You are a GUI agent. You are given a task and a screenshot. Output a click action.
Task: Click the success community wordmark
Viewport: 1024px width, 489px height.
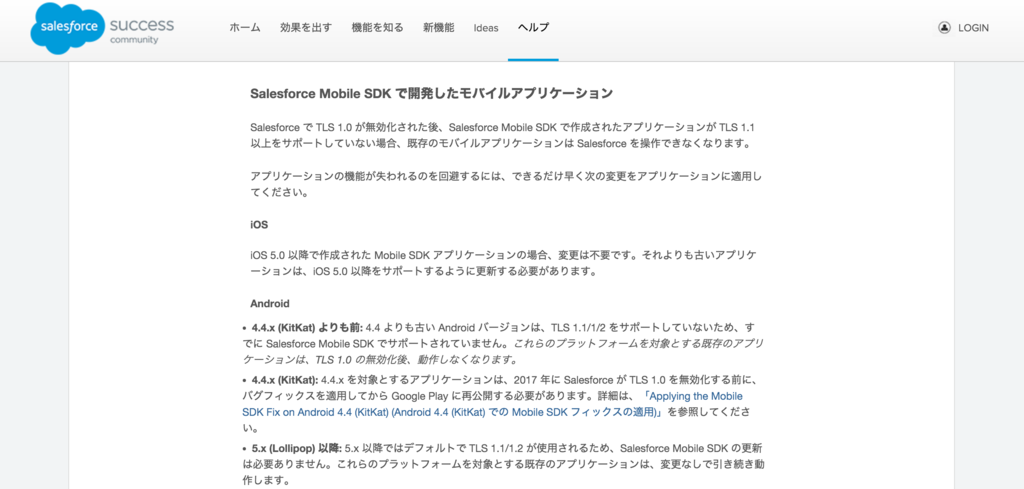142,30
